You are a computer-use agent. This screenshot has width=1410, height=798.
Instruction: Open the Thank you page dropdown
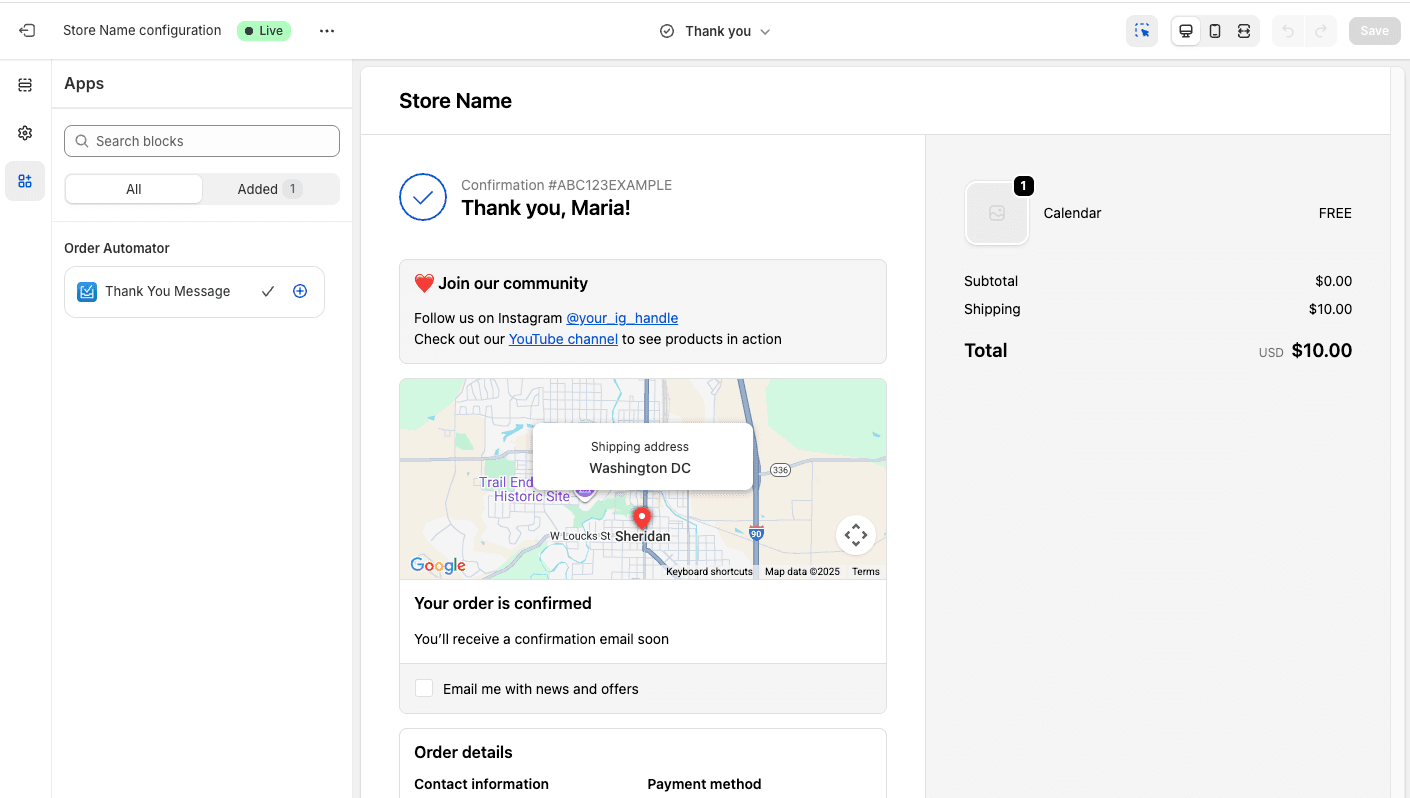coord(716,31)
